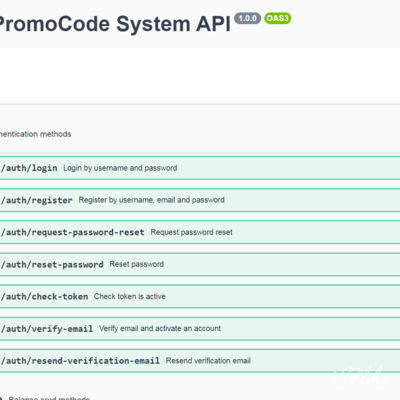Click the 'Request password reset' description
The height and width of the screenshot is (400, 400).
191,232
